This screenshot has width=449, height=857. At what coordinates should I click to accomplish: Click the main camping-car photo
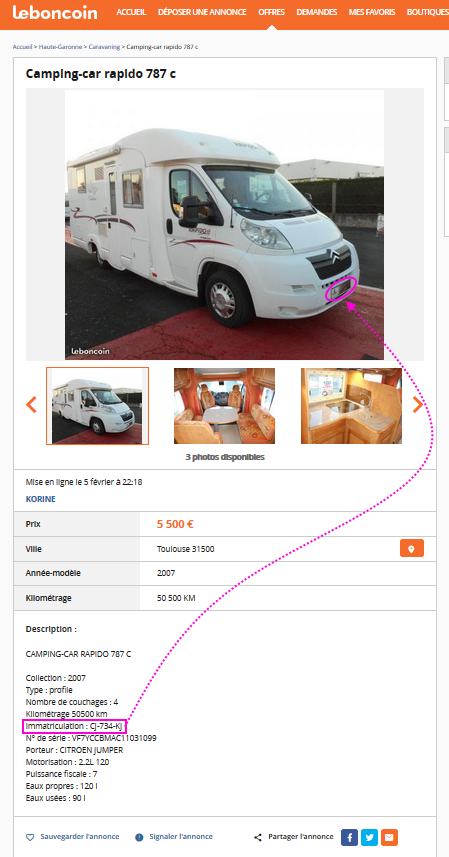224,225
